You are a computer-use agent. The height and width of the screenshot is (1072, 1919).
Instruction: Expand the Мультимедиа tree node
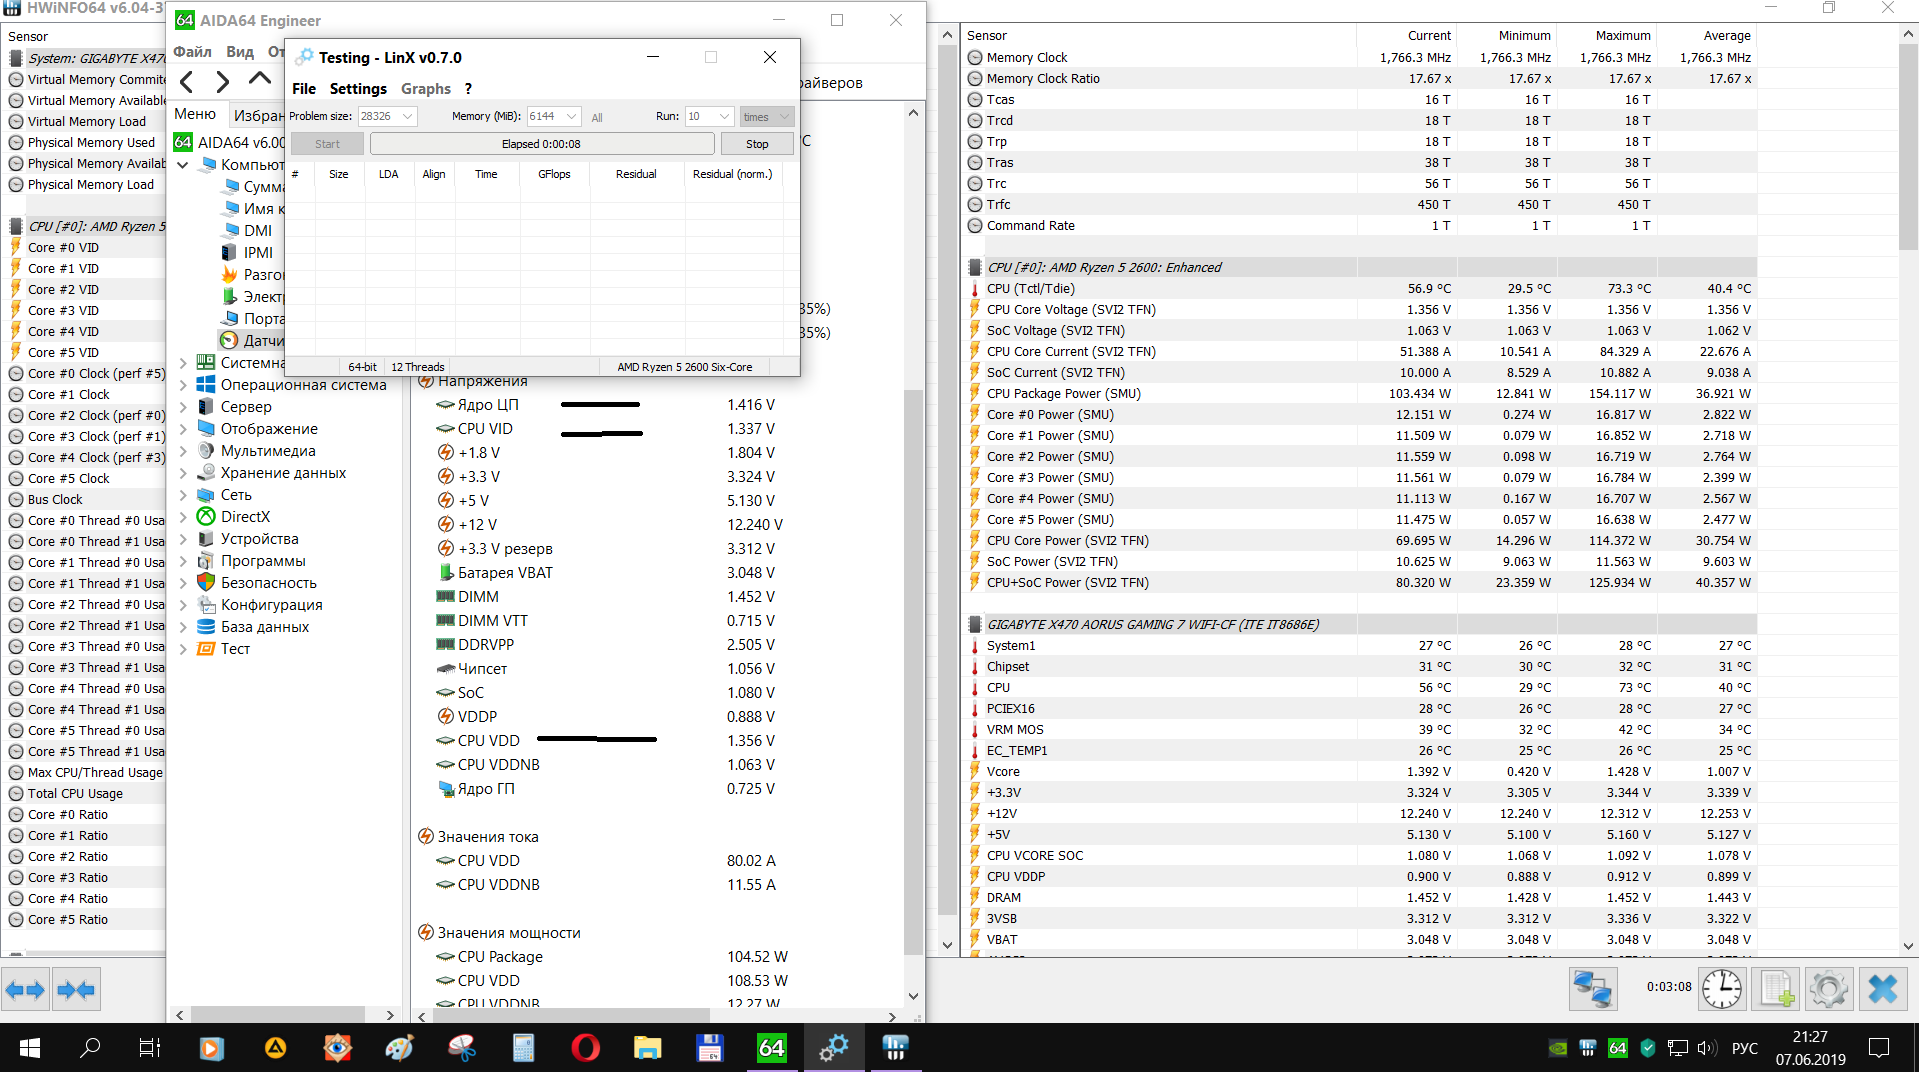(183, 451)
